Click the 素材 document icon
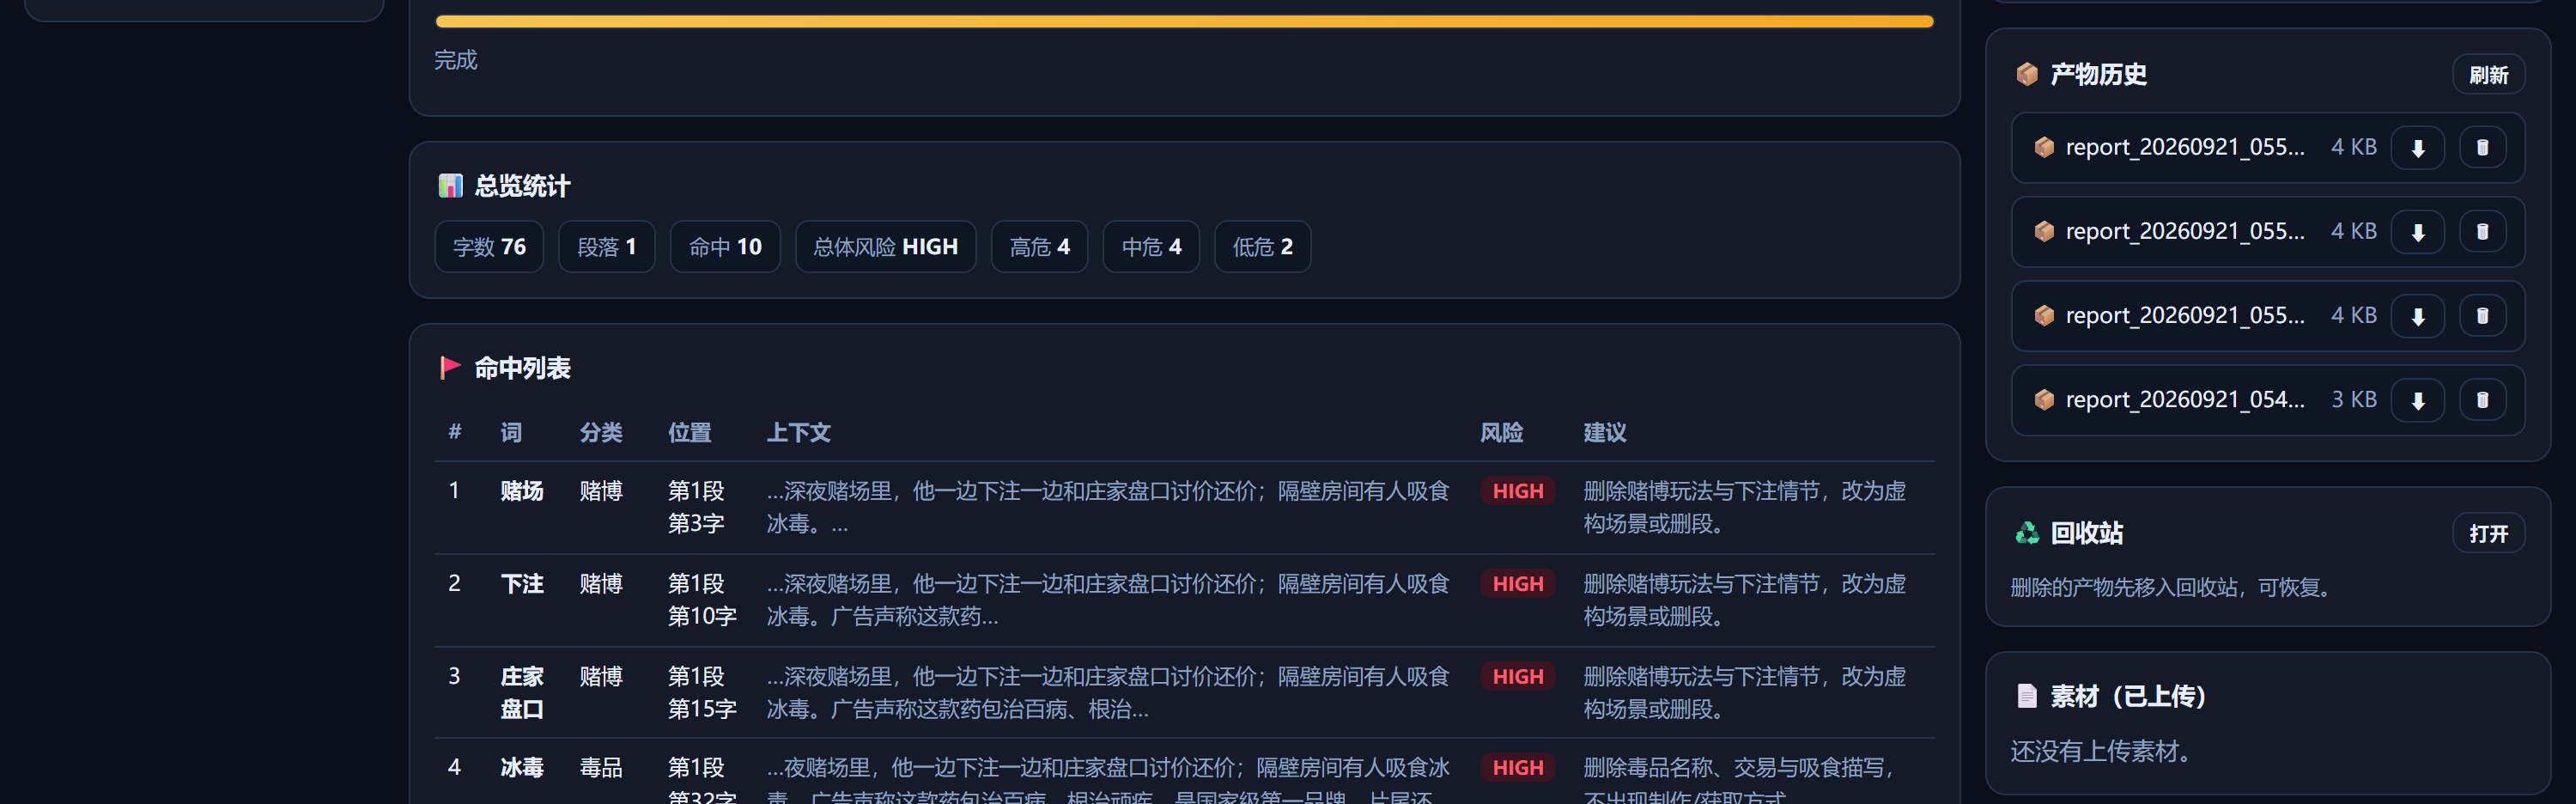 (x=2026, y=696)
